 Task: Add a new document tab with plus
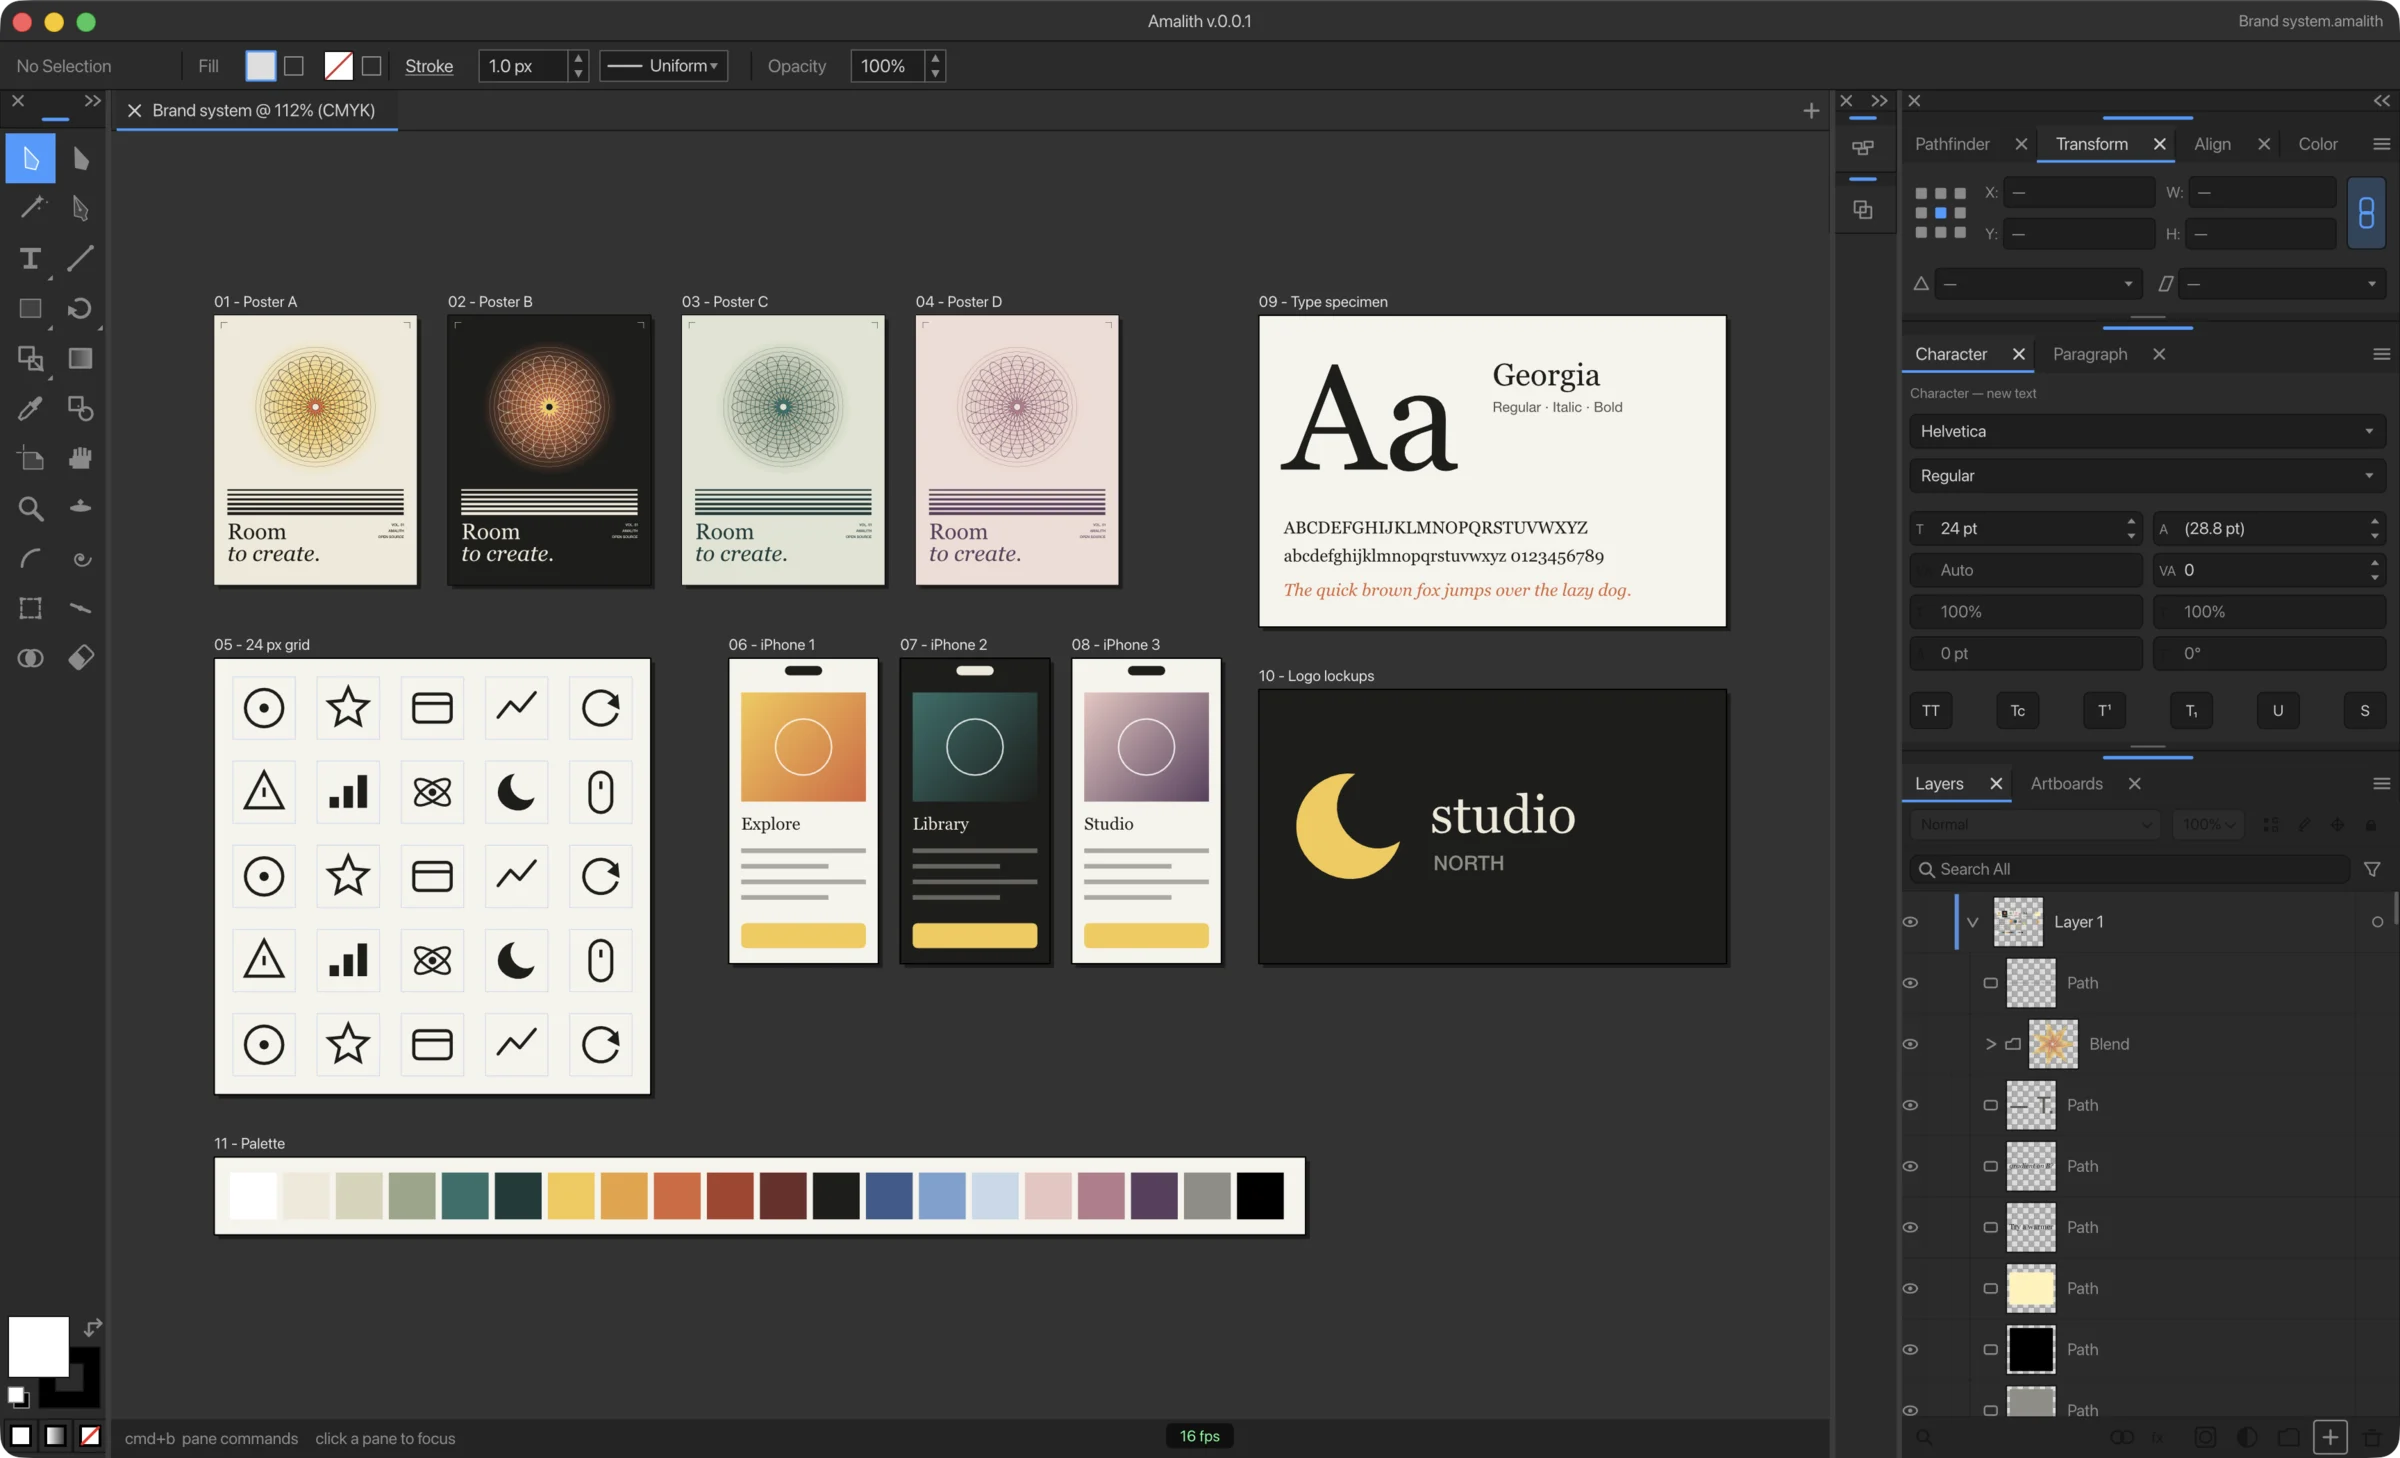(x=1811, y=111)
